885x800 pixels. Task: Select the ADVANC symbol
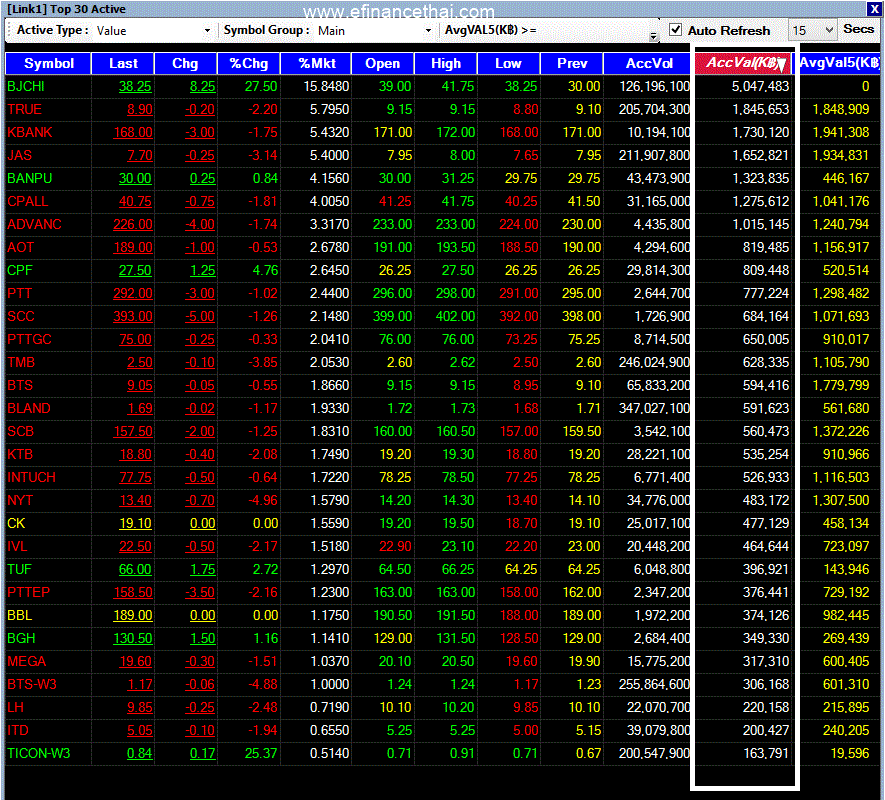(34, 224)
